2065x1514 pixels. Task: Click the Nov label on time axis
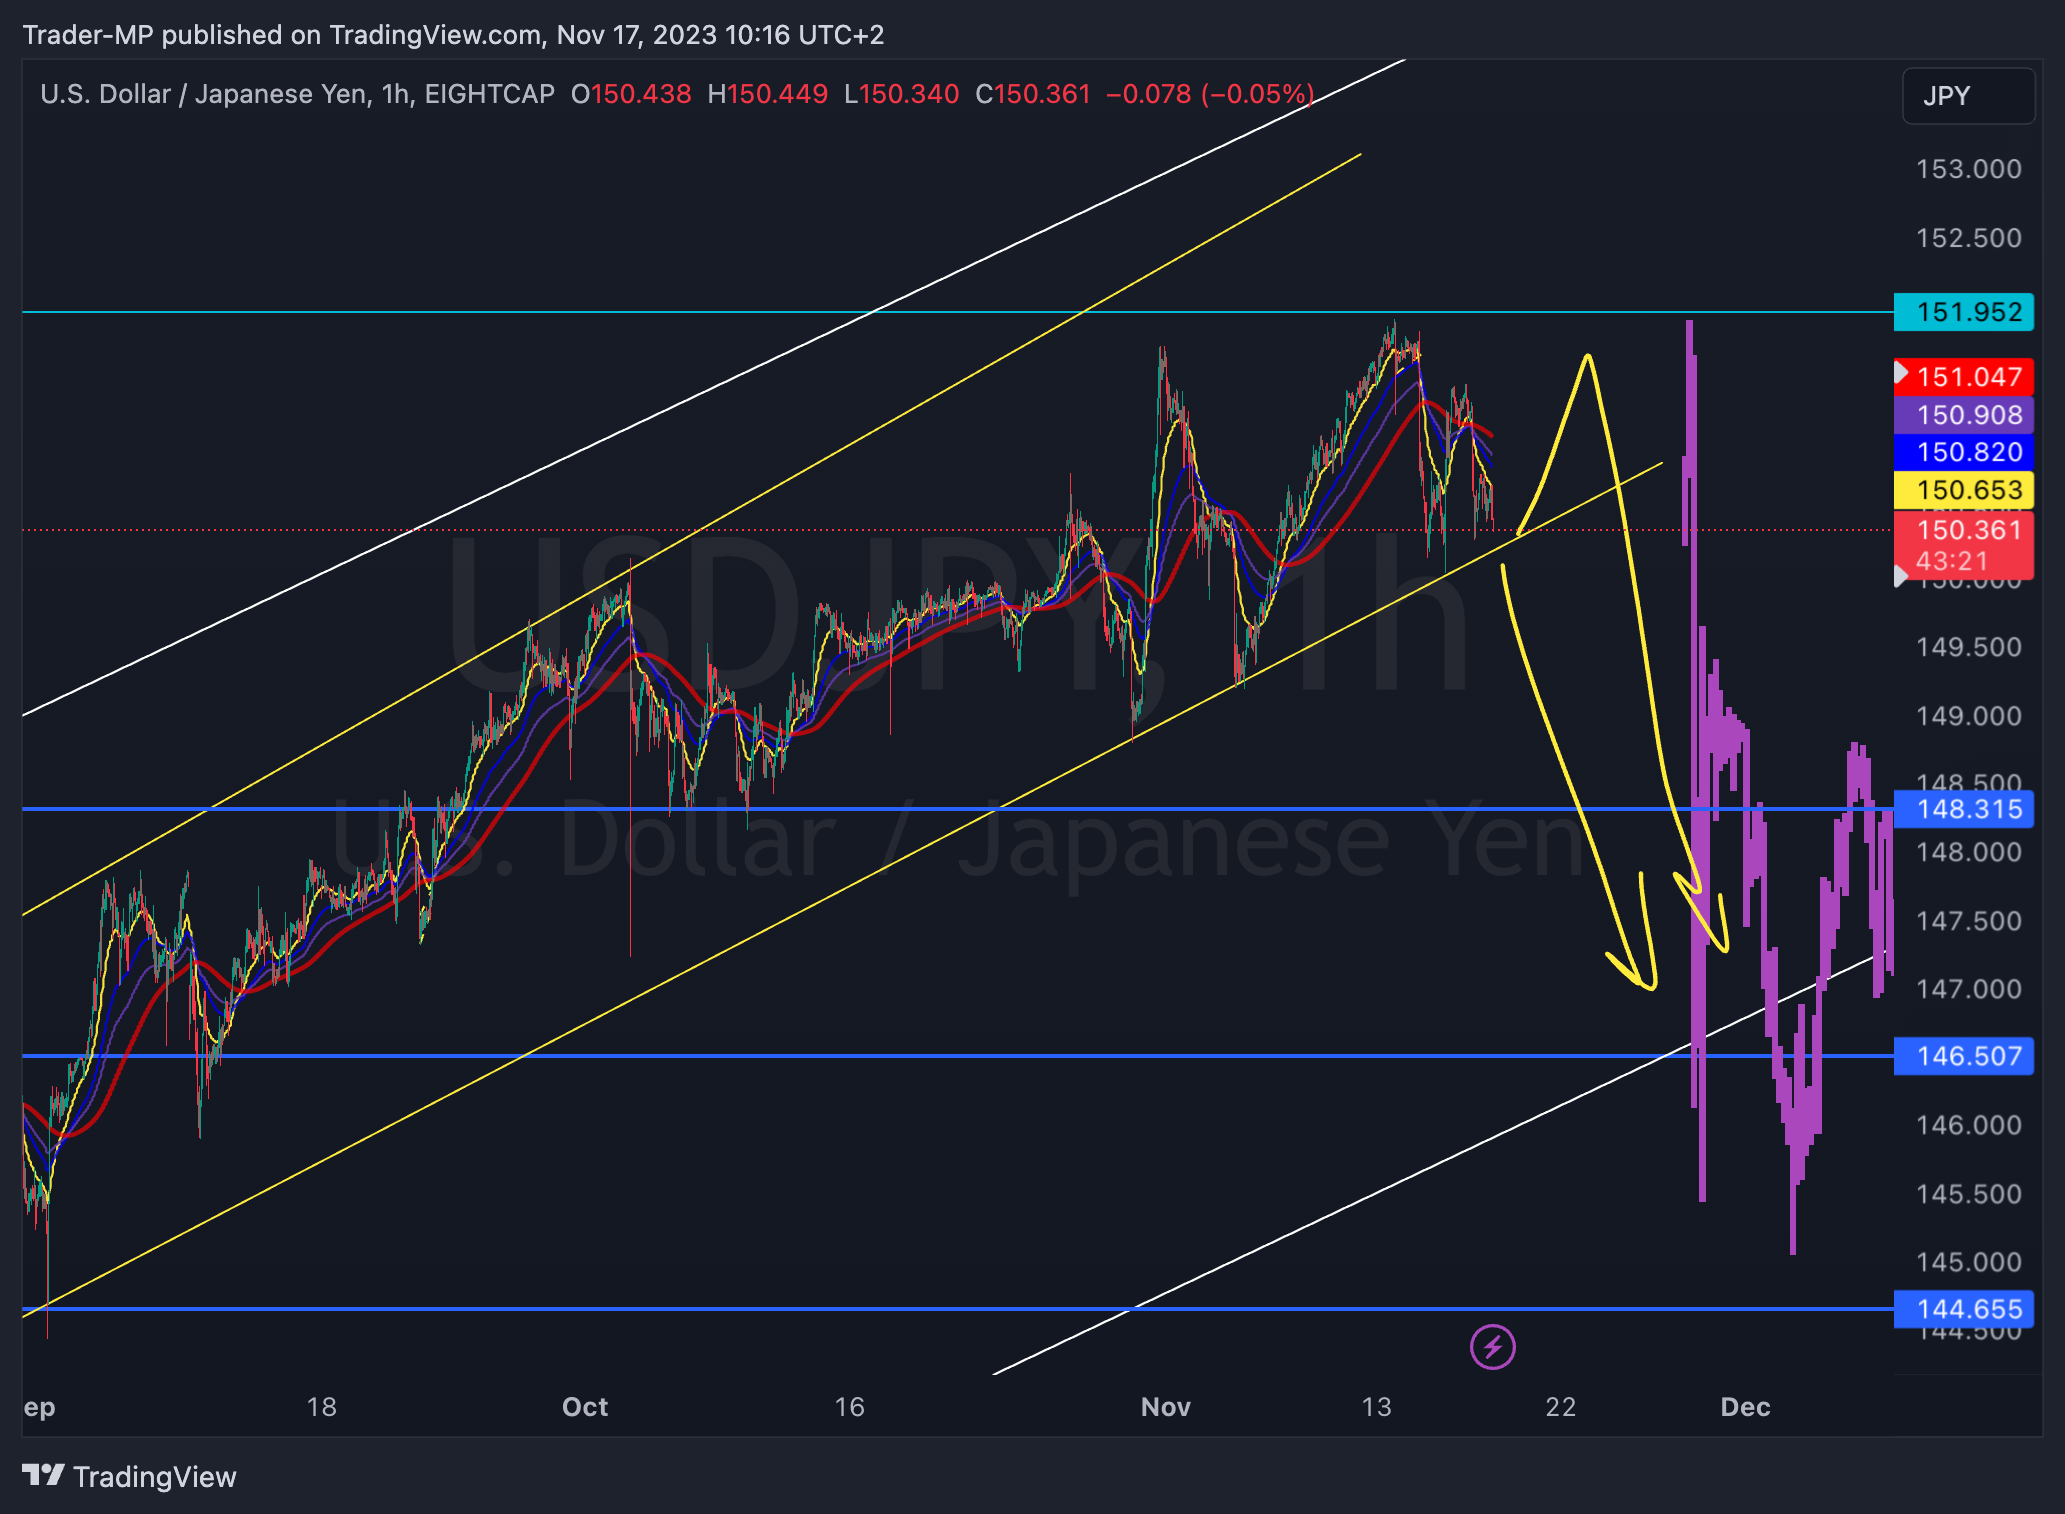coord(1165,1407)
